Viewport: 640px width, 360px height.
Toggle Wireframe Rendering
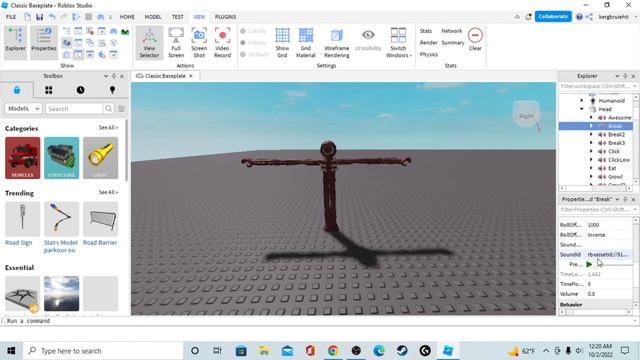(x=337, y=42)
